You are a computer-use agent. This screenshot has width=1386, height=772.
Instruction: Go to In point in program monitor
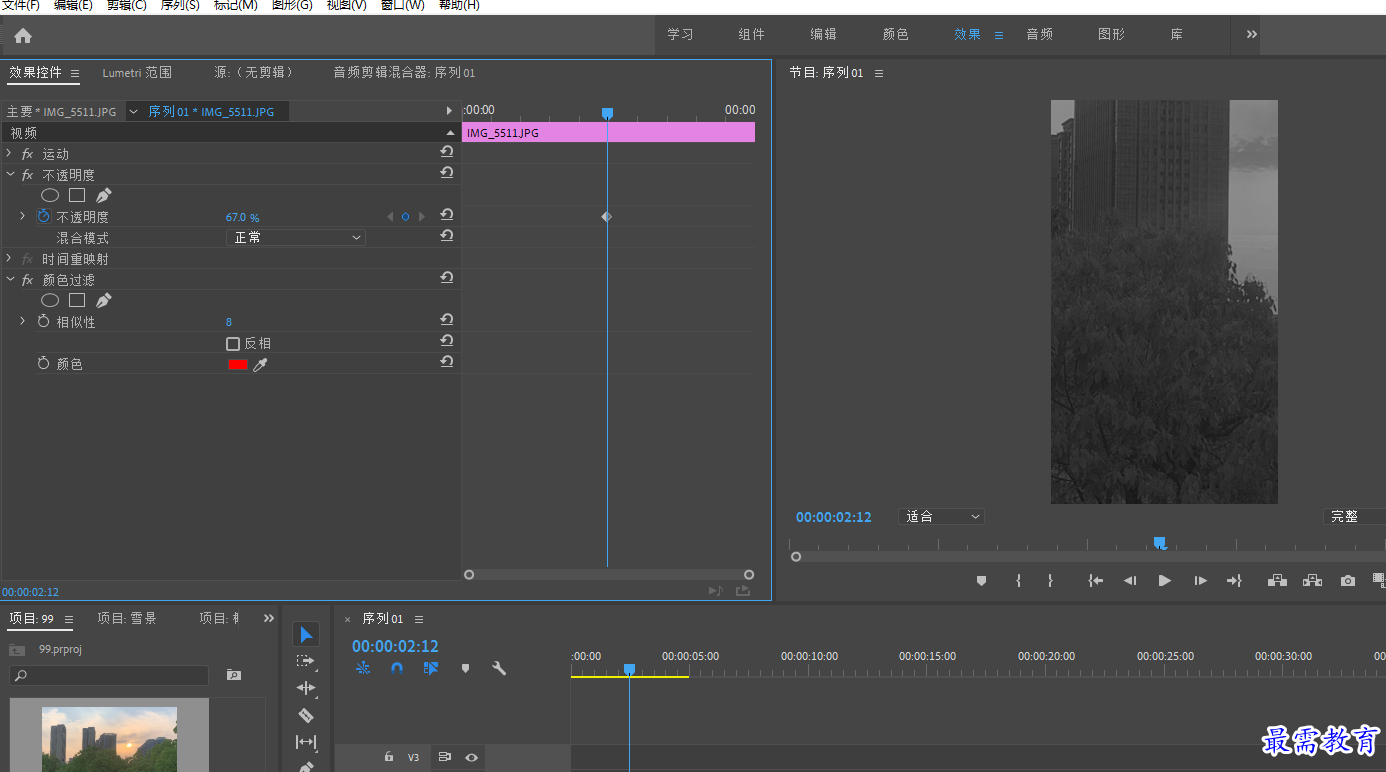pos(1096,581)
